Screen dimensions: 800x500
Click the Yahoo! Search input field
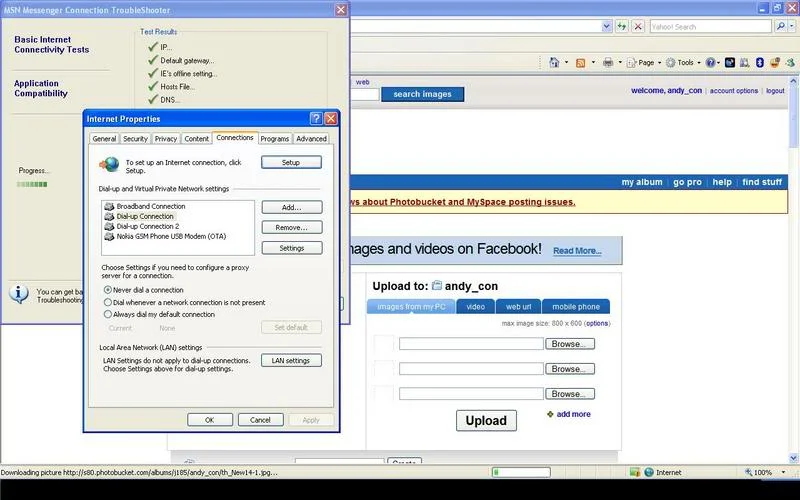click(x=711, y=27)
